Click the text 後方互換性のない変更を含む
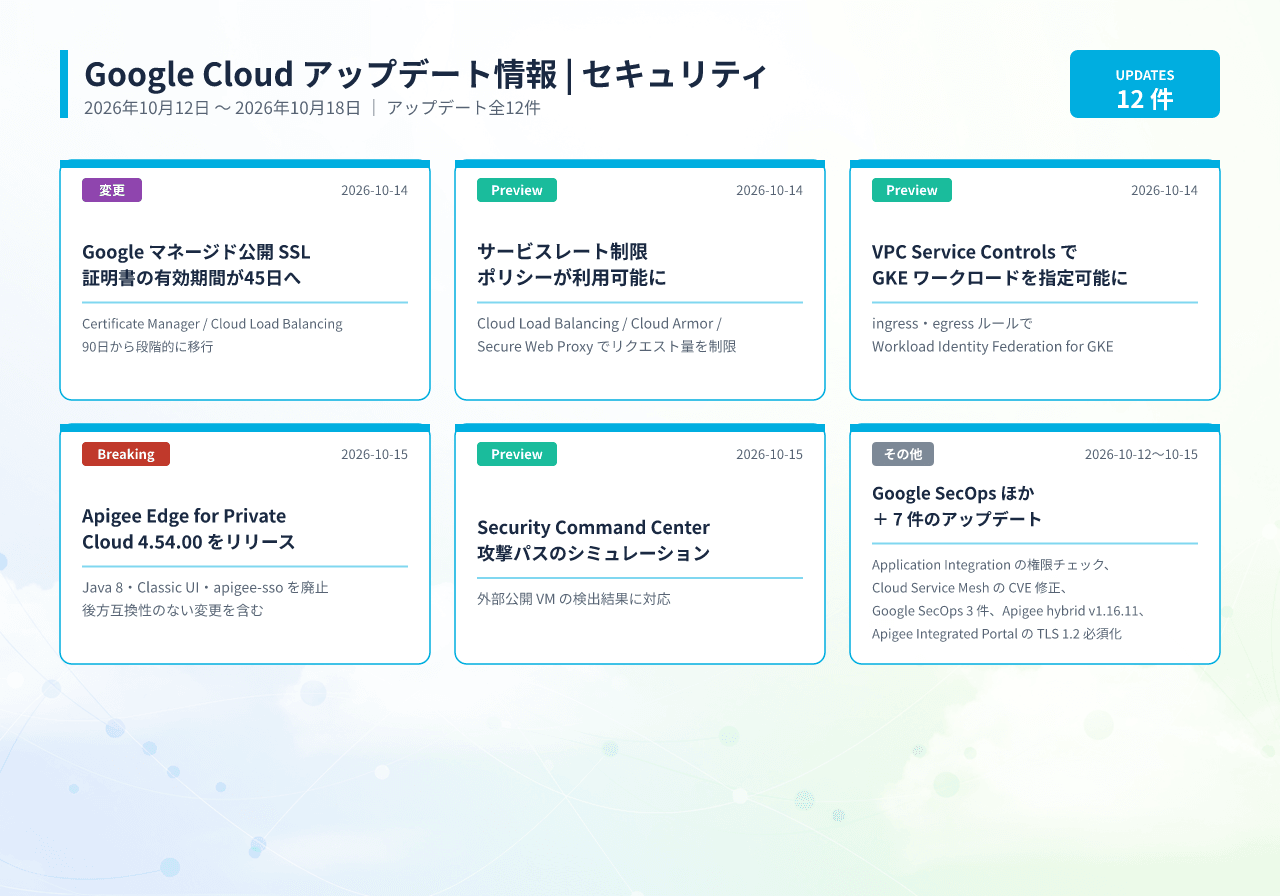Viewport: 1280px width, 896px height. (x=173, y=610)
